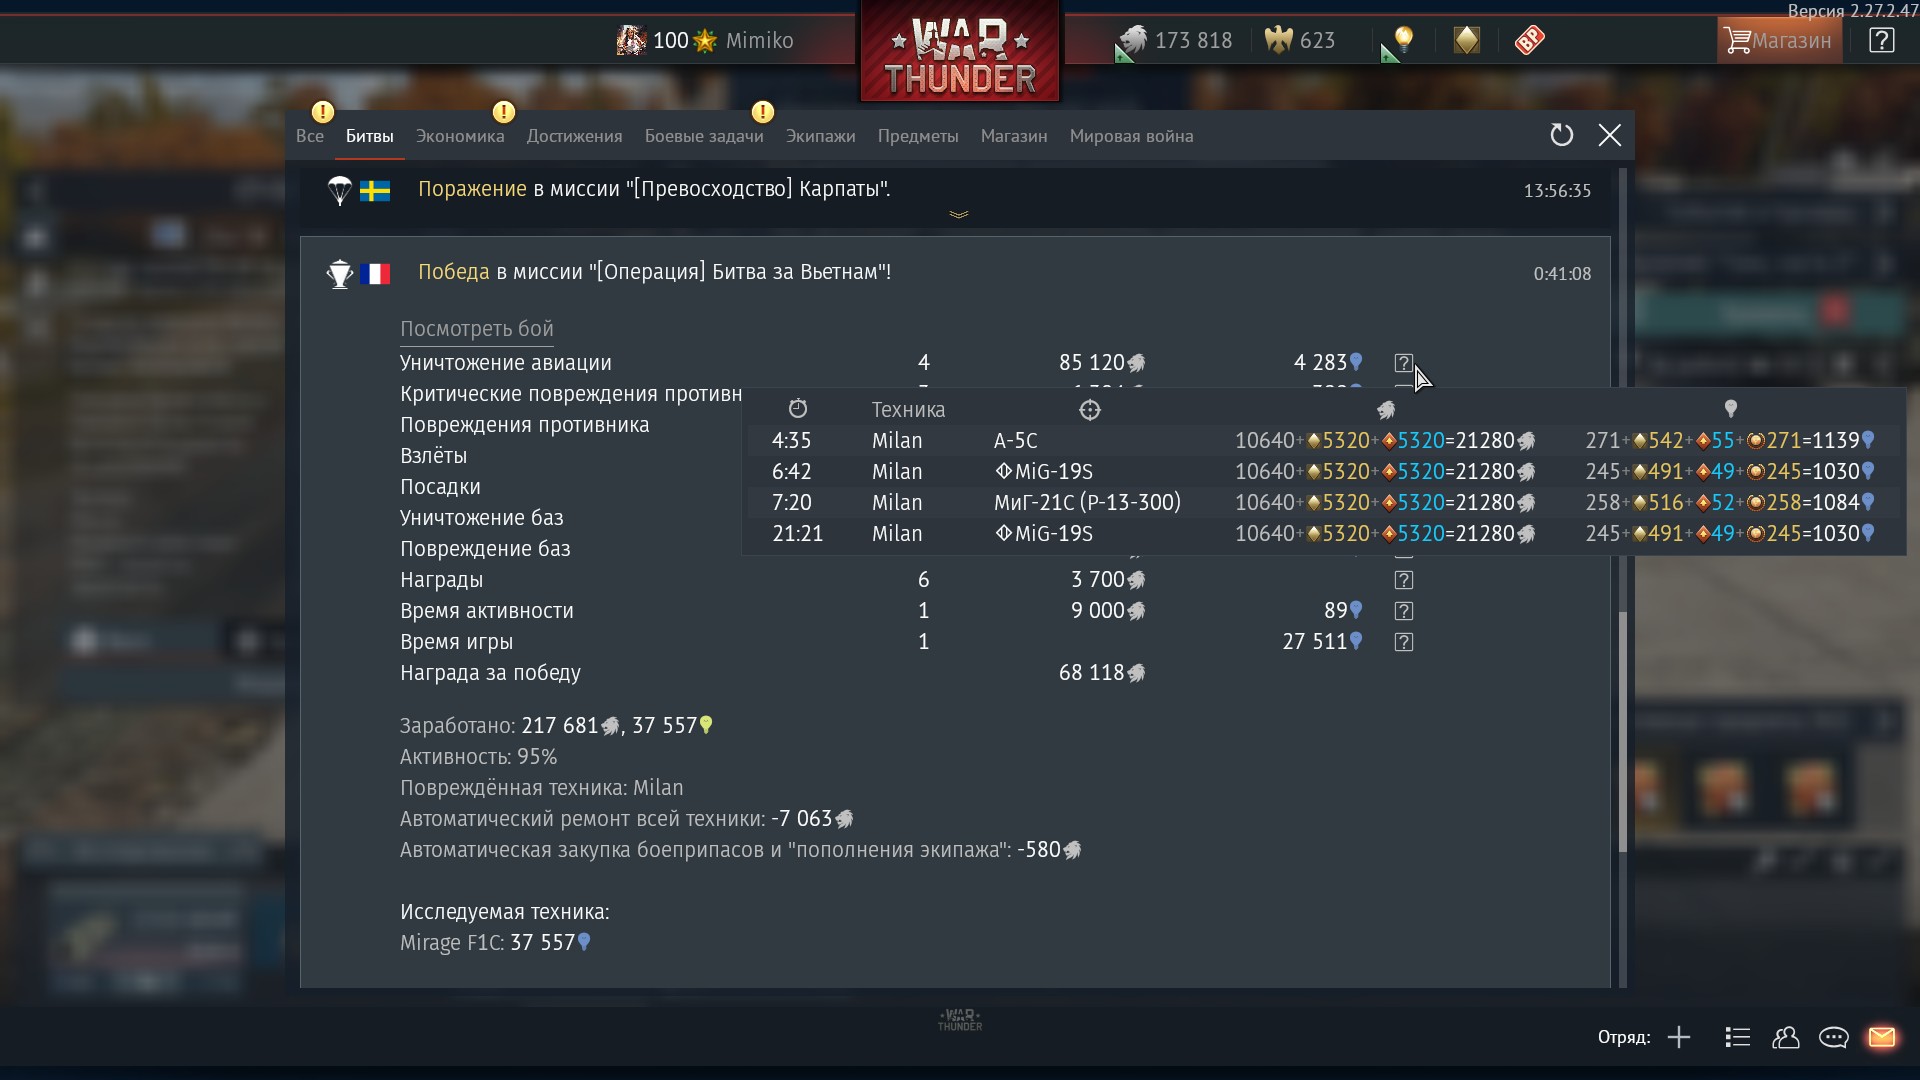Image resolution: width=1920 pixels, height=1080 pixels.
Task: Show details for Награды row
Action: coord(1404,580)
